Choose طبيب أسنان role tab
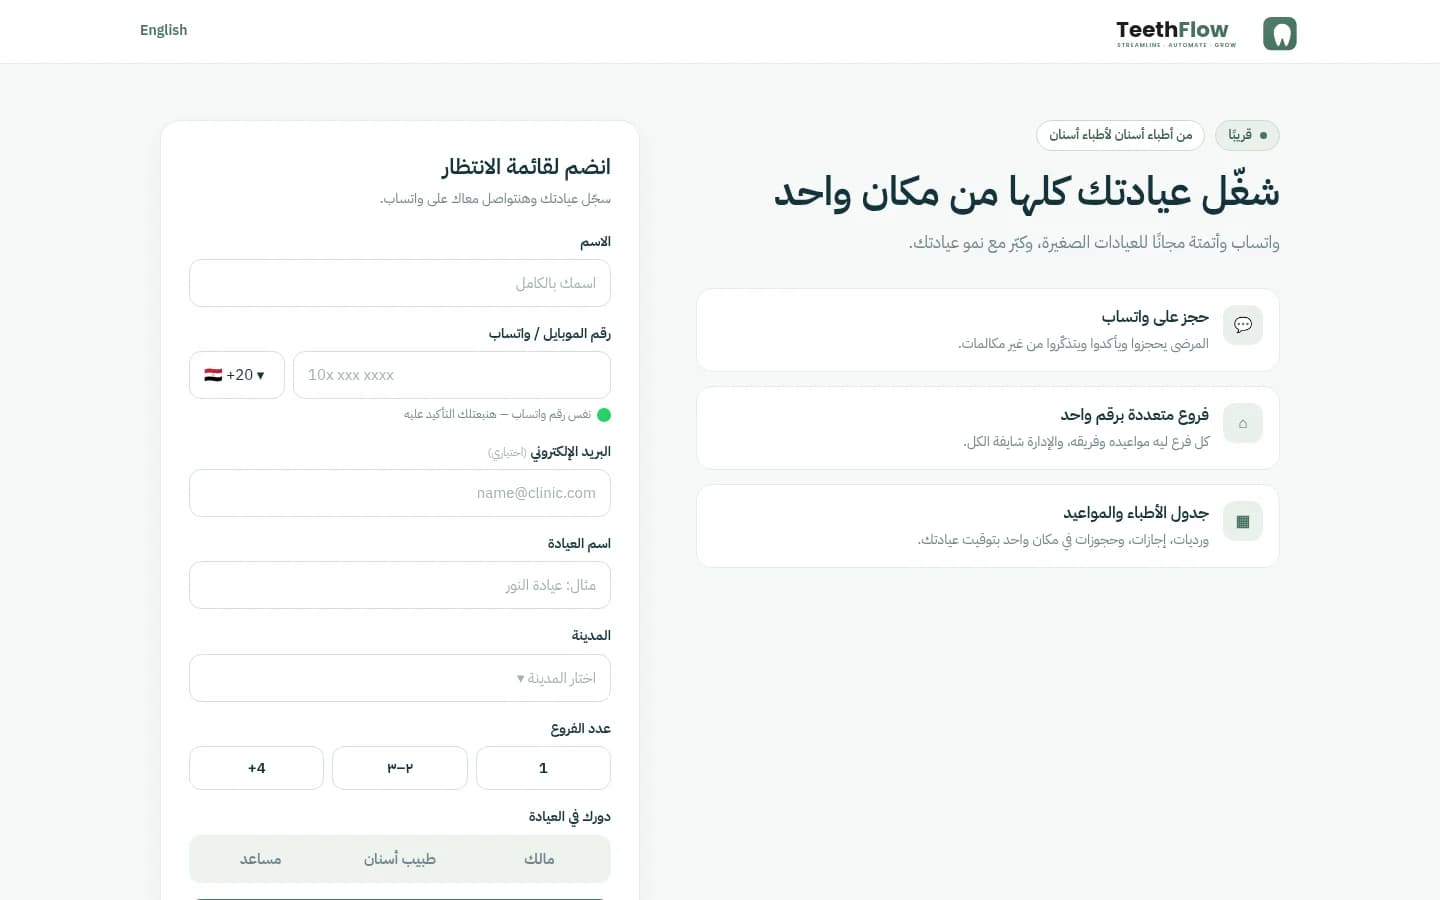 click(400, 859)
